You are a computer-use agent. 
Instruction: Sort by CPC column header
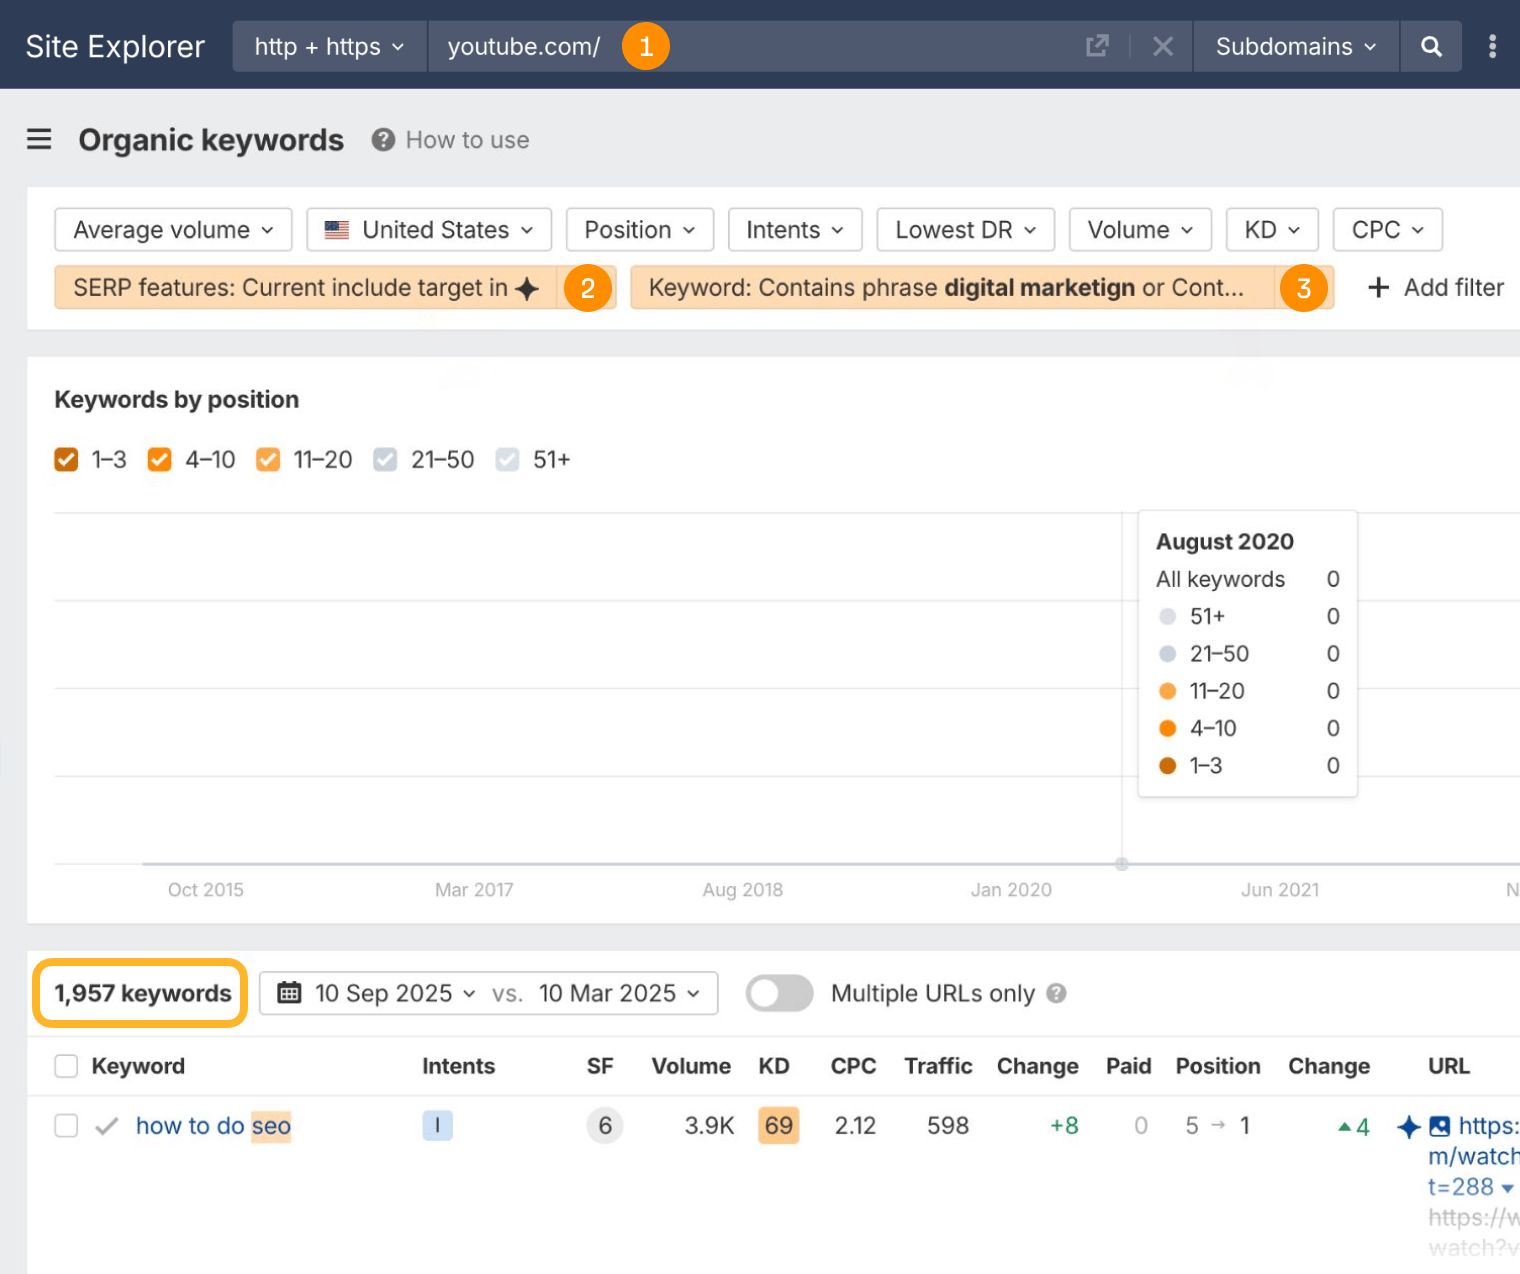coord(853,1066)
